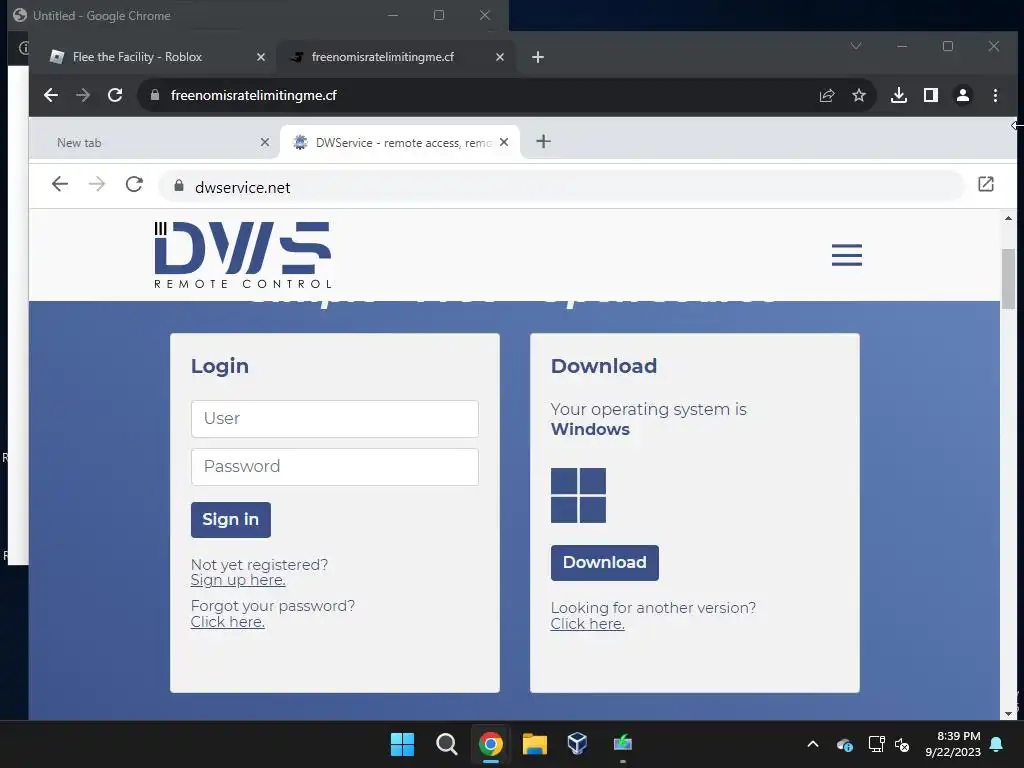Click muted volume tray icon

902,744
